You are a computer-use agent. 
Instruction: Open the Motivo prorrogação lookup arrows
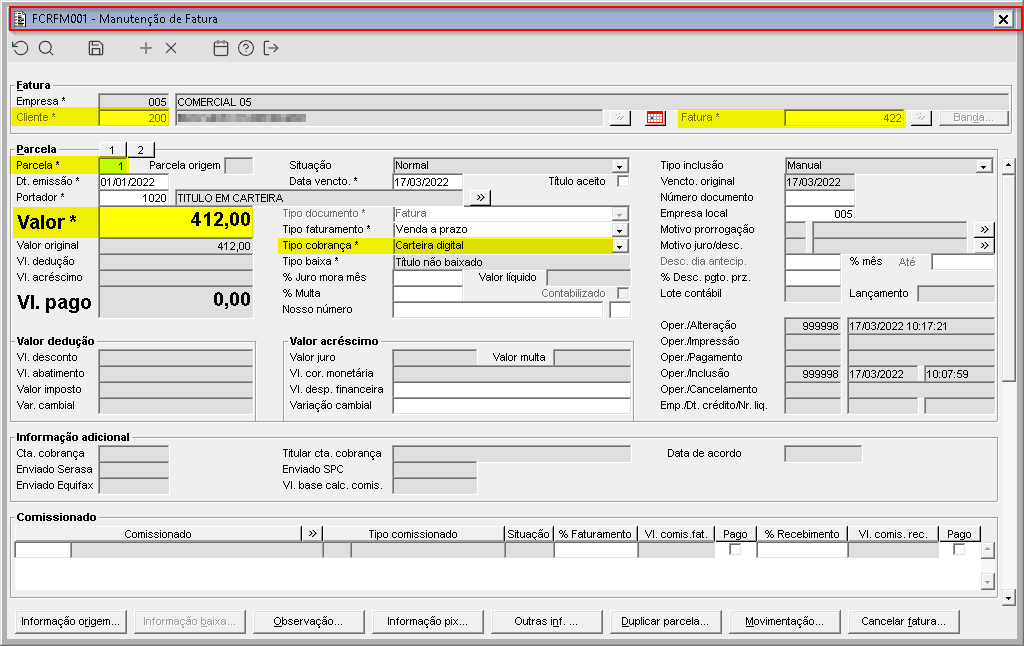point(984,229)
